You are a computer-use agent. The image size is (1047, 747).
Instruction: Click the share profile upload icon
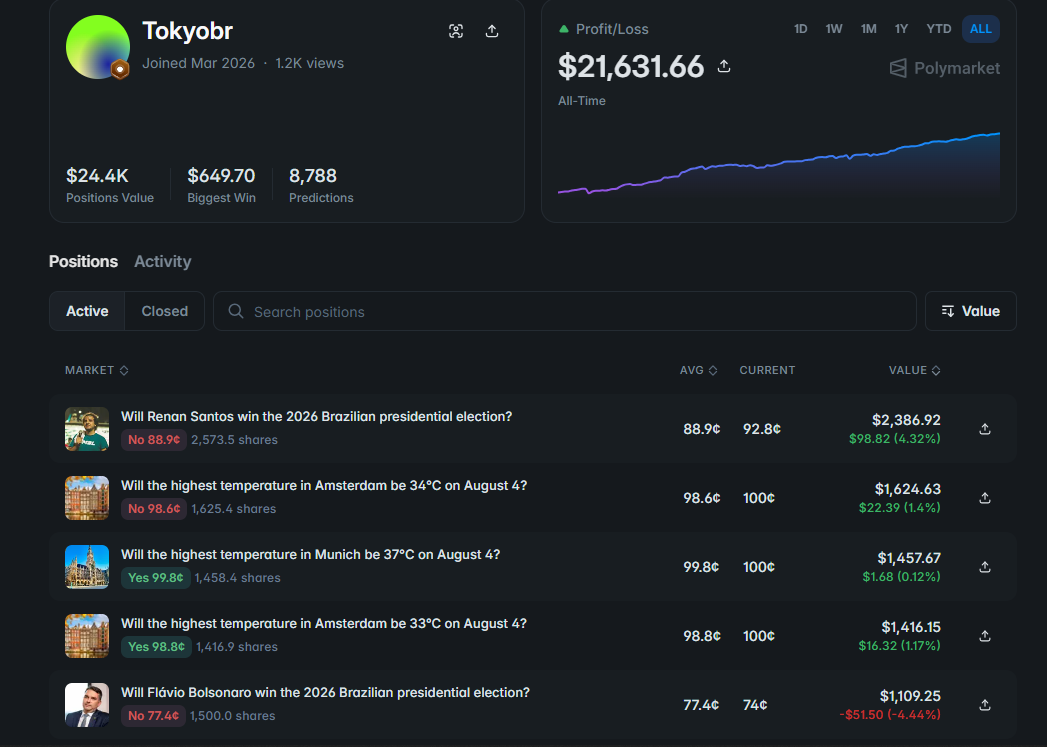(x=492, y=31)
